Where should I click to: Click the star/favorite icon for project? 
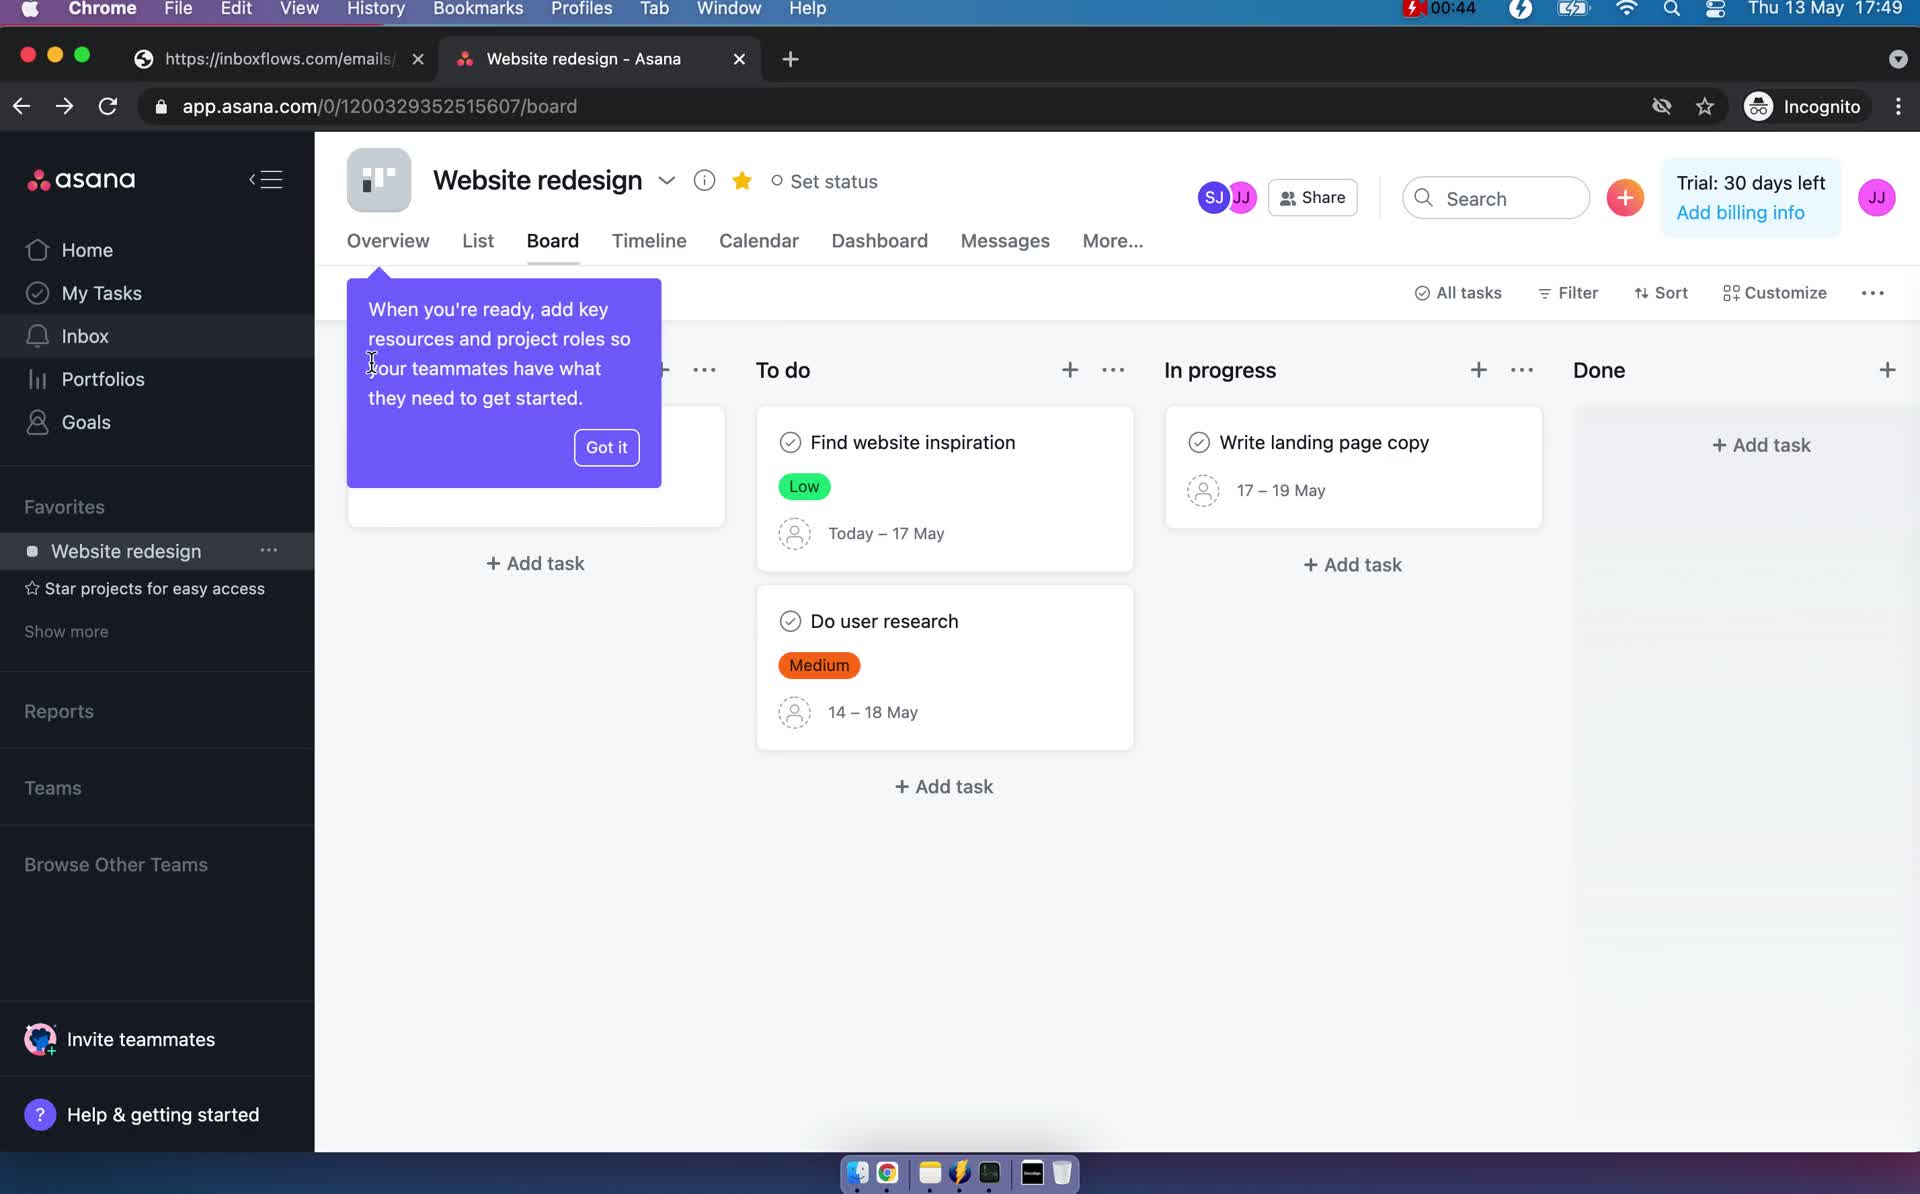(741, 180)
